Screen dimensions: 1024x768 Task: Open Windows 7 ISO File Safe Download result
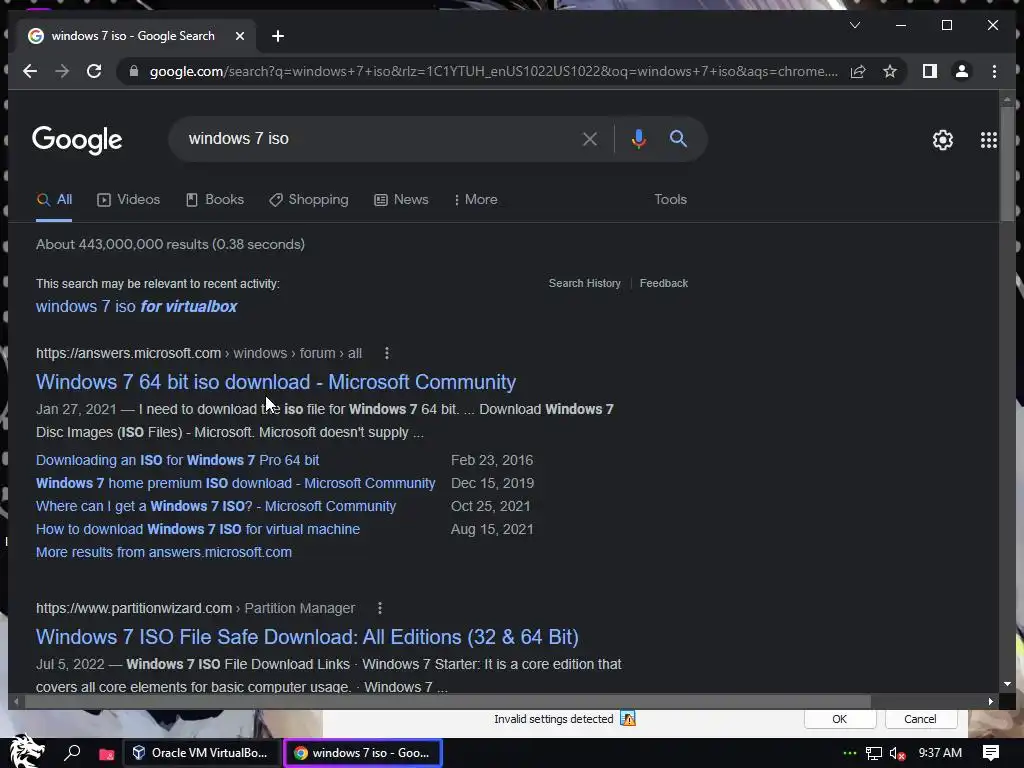(307, 637)
